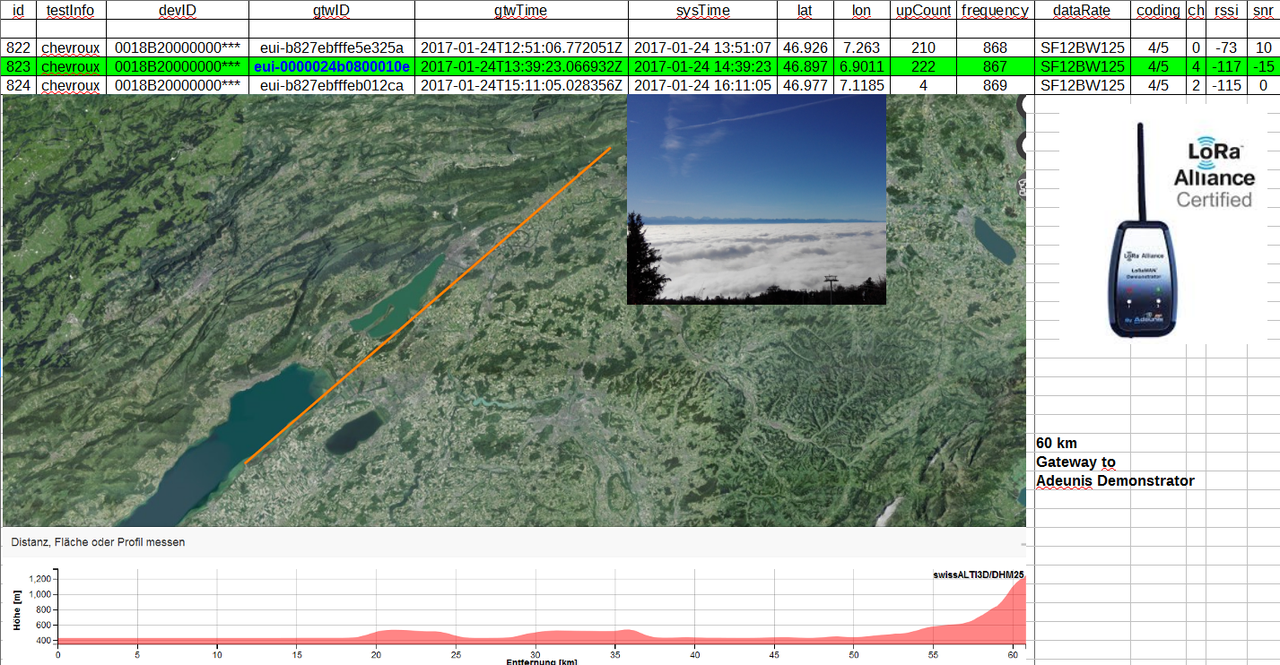Select the upCount cell showing 222
This screenshot has width=1280, height=665.
coord(923,66)
